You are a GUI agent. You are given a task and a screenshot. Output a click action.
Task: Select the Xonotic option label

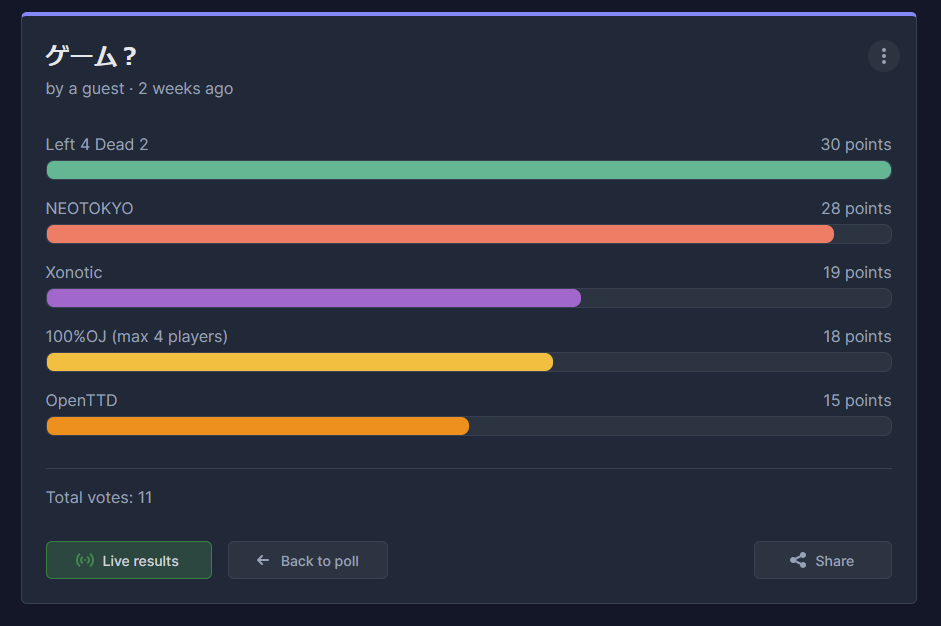(x=74, y=273)
